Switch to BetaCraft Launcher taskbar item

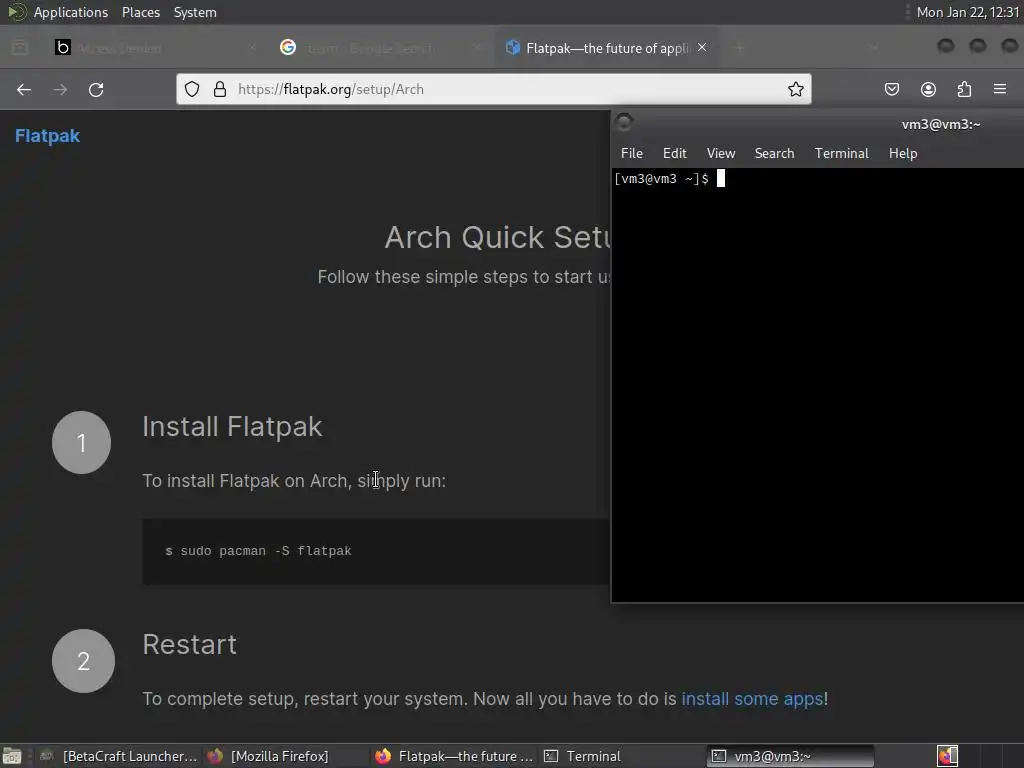tap(118, 756)
